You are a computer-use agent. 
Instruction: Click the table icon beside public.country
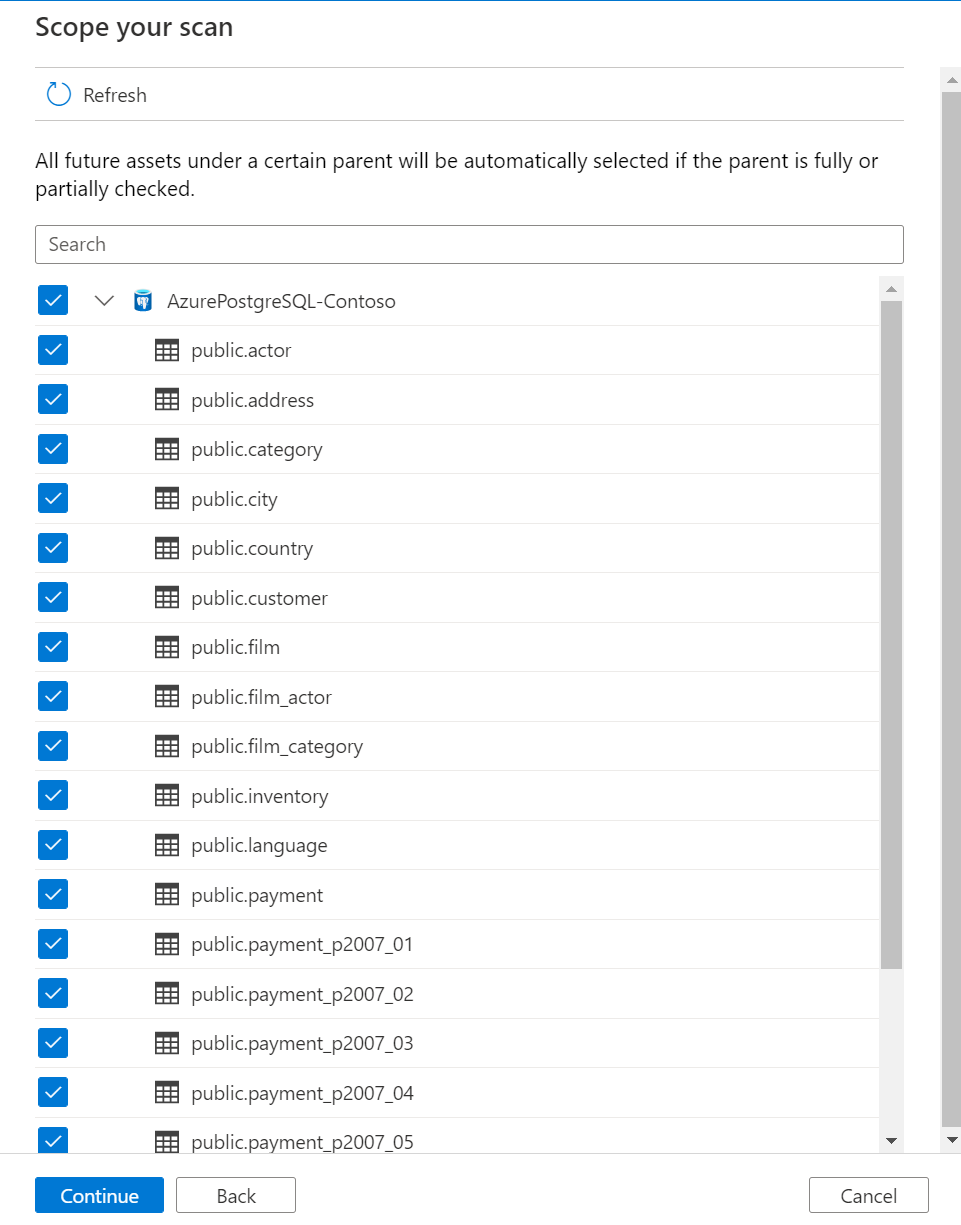[167, 549]
